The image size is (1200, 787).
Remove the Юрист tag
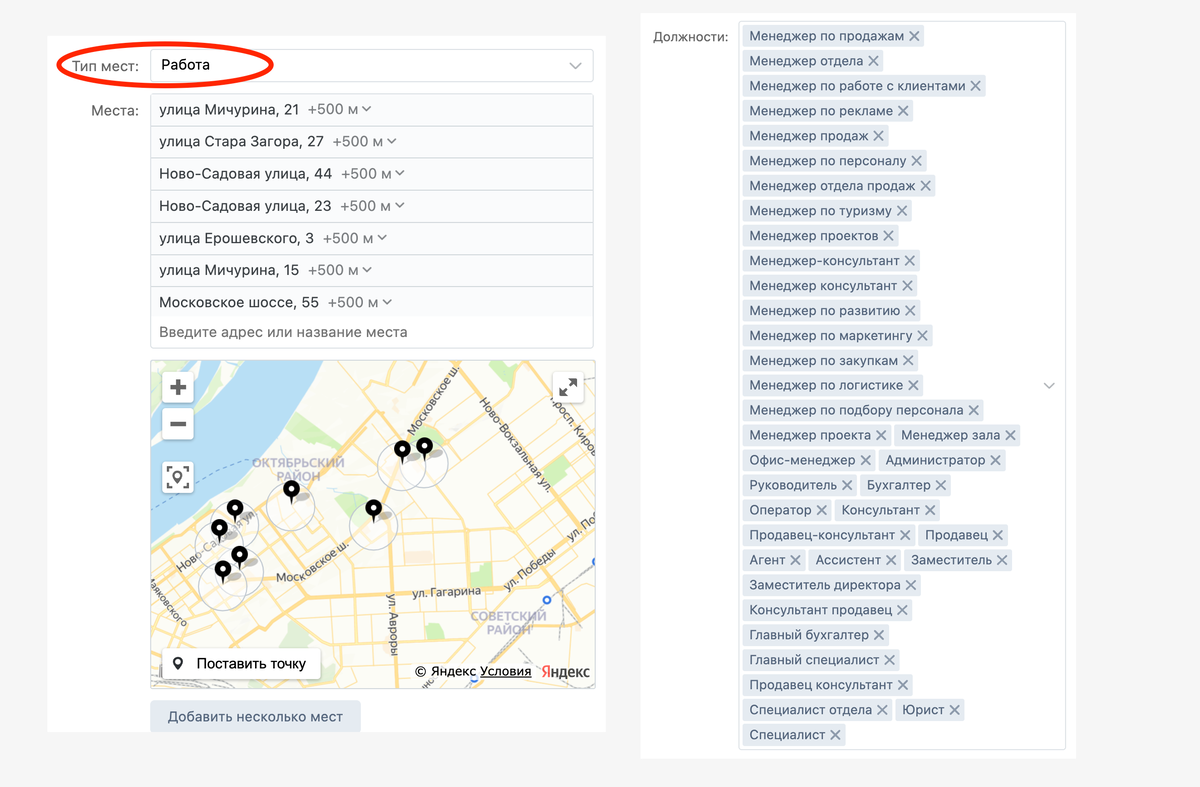coord(955,710)
